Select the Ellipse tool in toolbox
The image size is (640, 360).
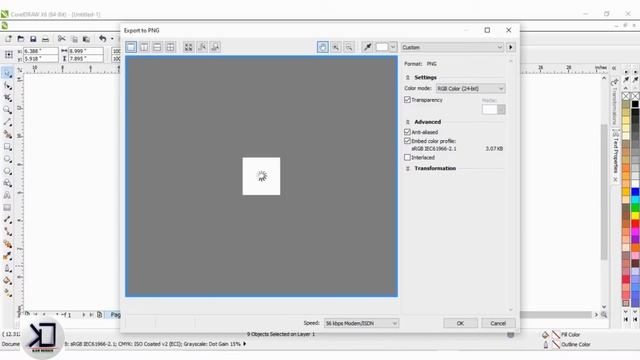click(x=7, y=159)
